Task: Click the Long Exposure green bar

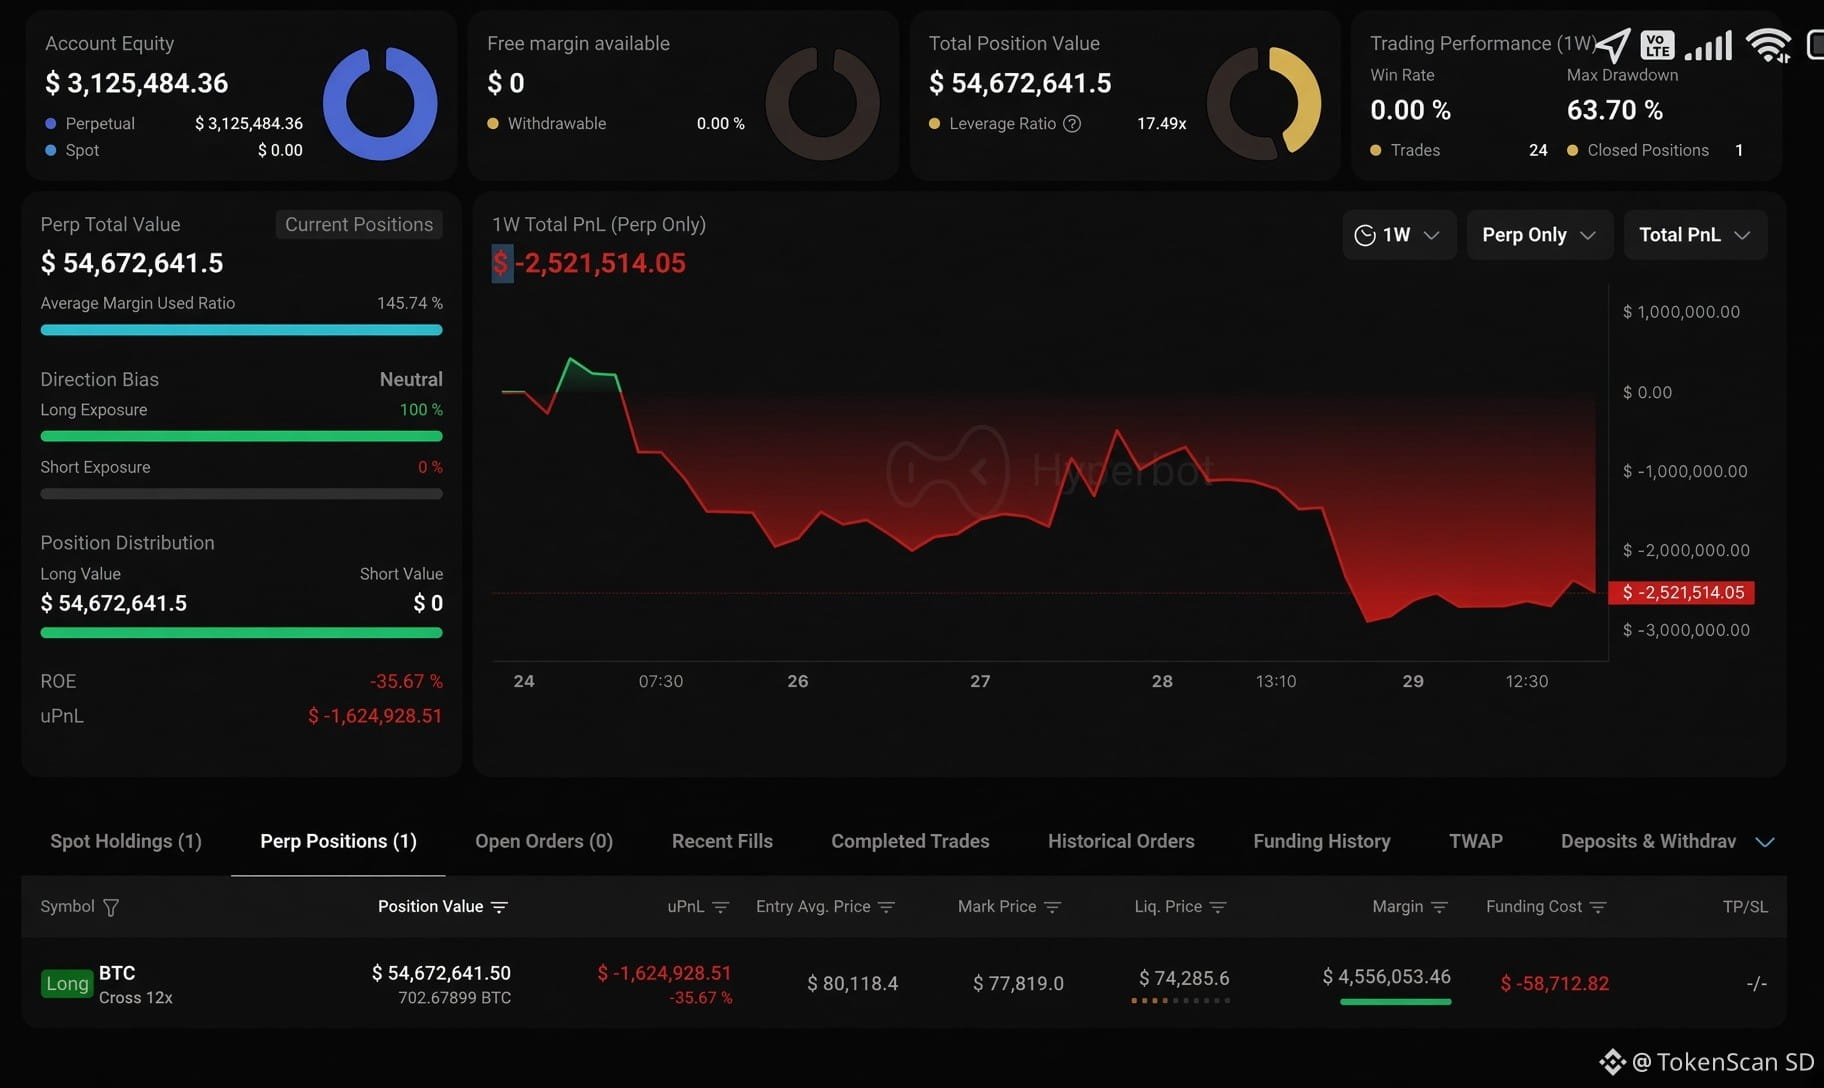Action: tap(241, 436)
